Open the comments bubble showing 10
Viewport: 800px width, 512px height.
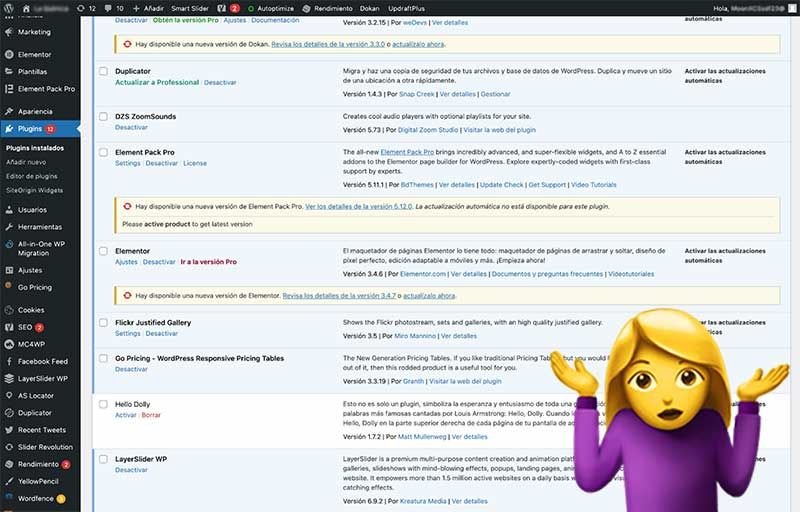click(113, 8)
